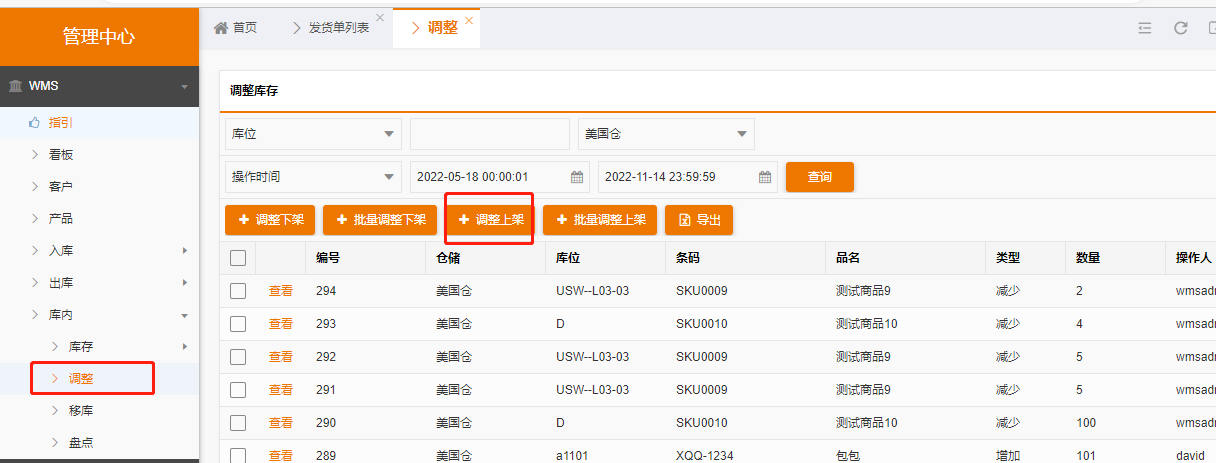Close the 发货单列表 tab
Viewport: 1216px width, 463px height.
(x=380, y=18)
